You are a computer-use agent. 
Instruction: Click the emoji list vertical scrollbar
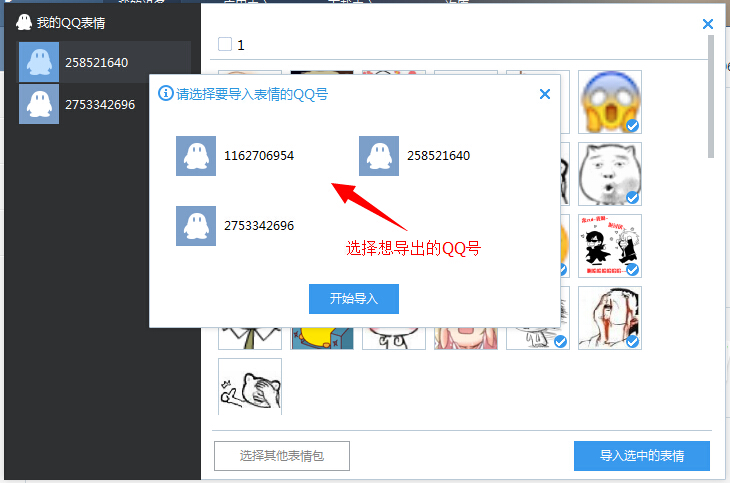pyautogui.click(x=710, y=97)
